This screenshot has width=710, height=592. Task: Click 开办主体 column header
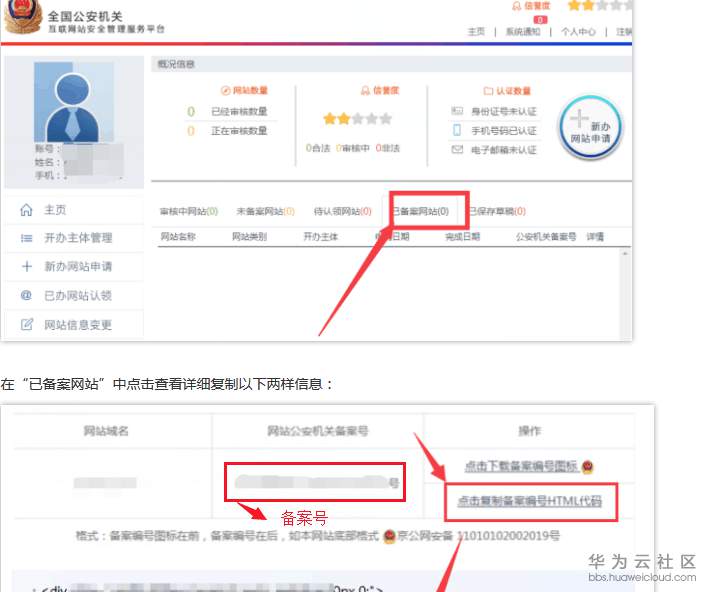coord(321,236)
